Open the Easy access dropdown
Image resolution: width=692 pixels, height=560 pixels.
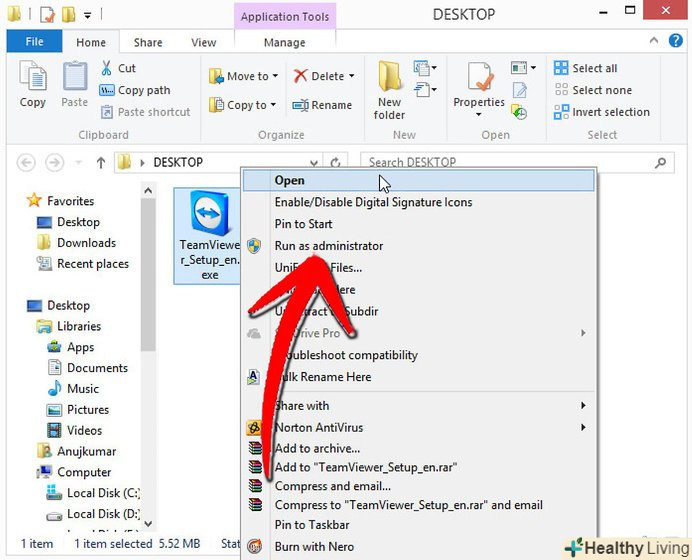point(425,90)
